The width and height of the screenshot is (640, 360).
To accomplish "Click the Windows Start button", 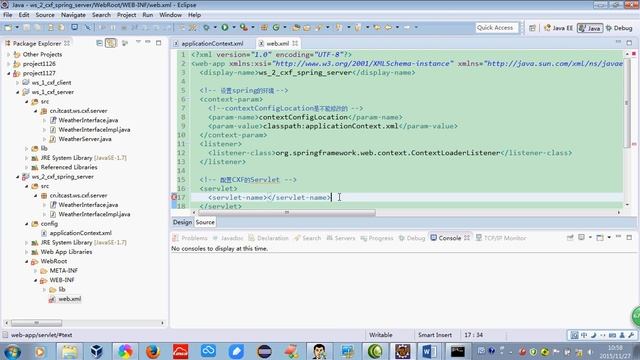I will point(12,351).
